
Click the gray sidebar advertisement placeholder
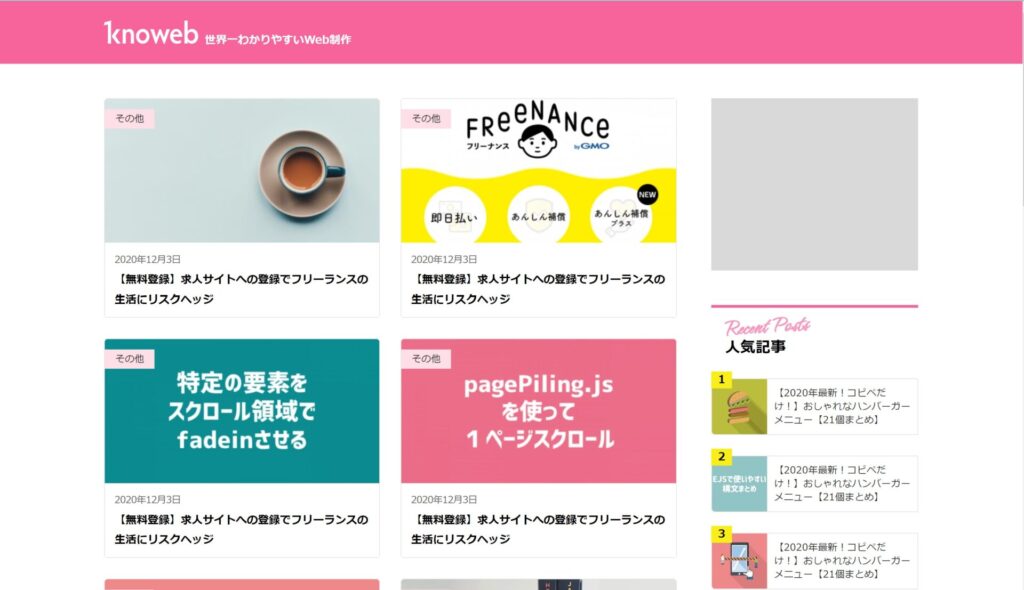click(814, 184)
